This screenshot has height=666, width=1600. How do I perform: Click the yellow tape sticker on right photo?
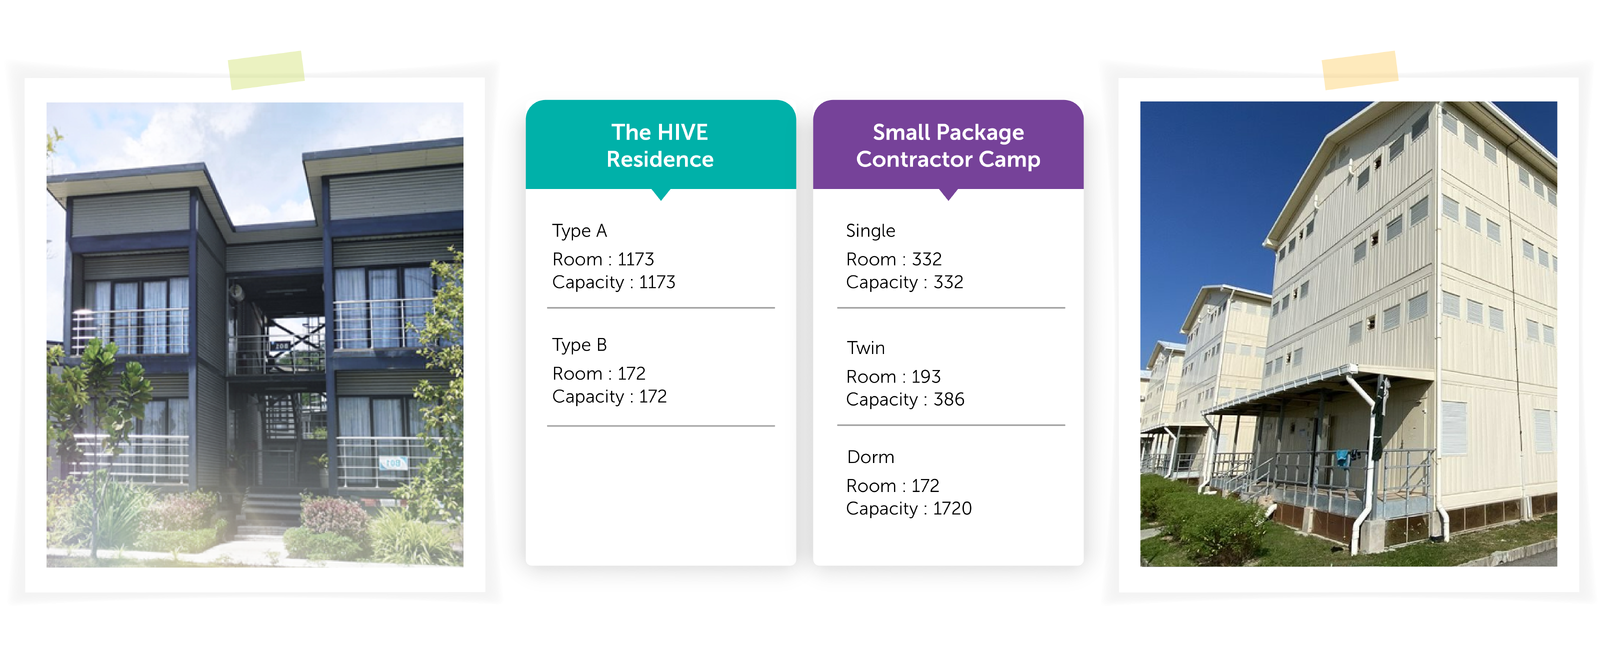click(1360, 70)
